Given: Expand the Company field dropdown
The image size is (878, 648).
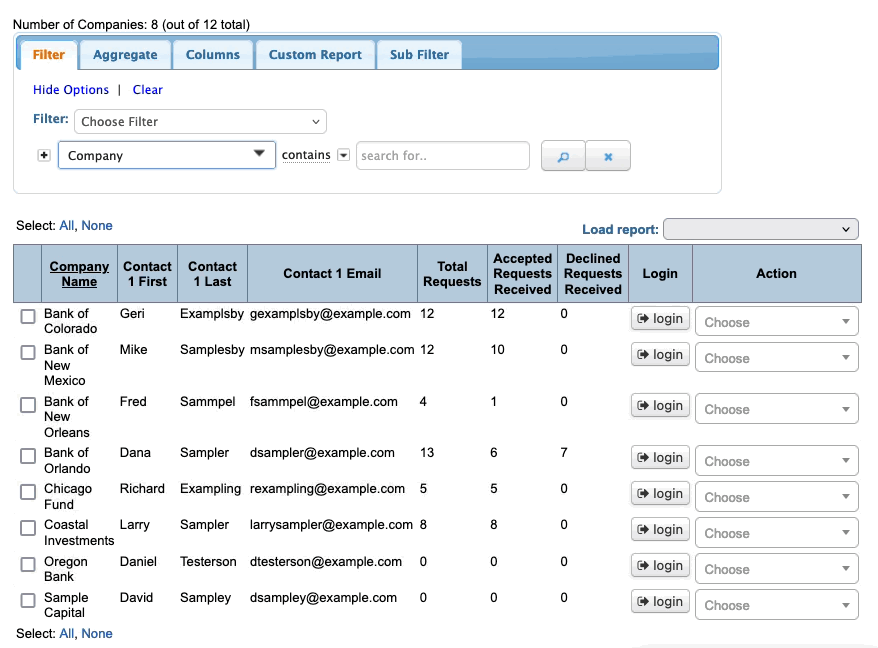Looking at the screenshot, I should tap(166, 155).
